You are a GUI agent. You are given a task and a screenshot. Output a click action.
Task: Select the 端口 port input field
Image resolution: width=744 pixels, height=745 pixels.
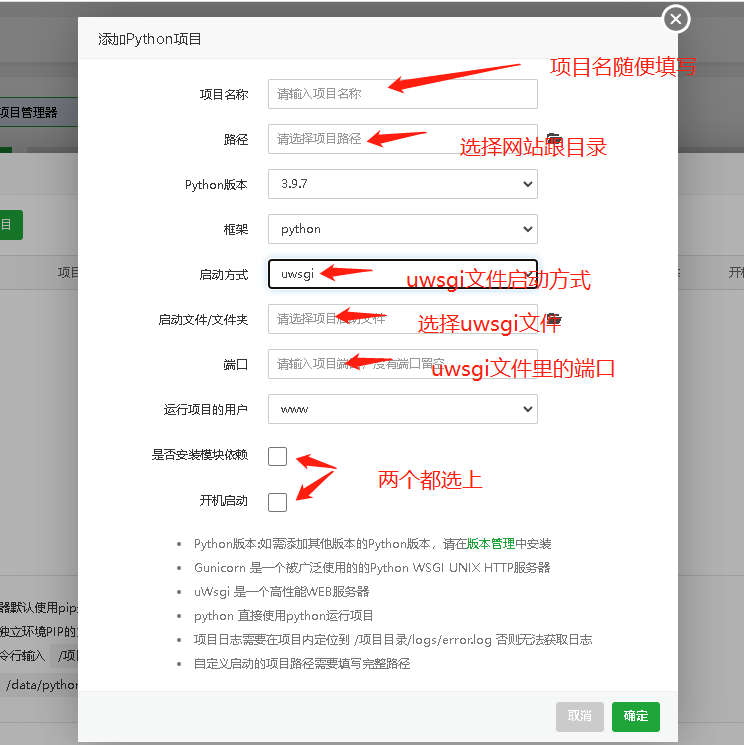coord(402,364)
